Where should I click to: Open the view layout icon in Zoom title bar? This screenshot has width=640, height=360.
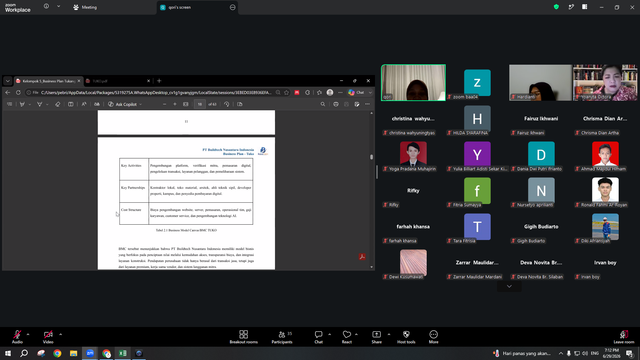pyautogui.click(x=584, y=7)
